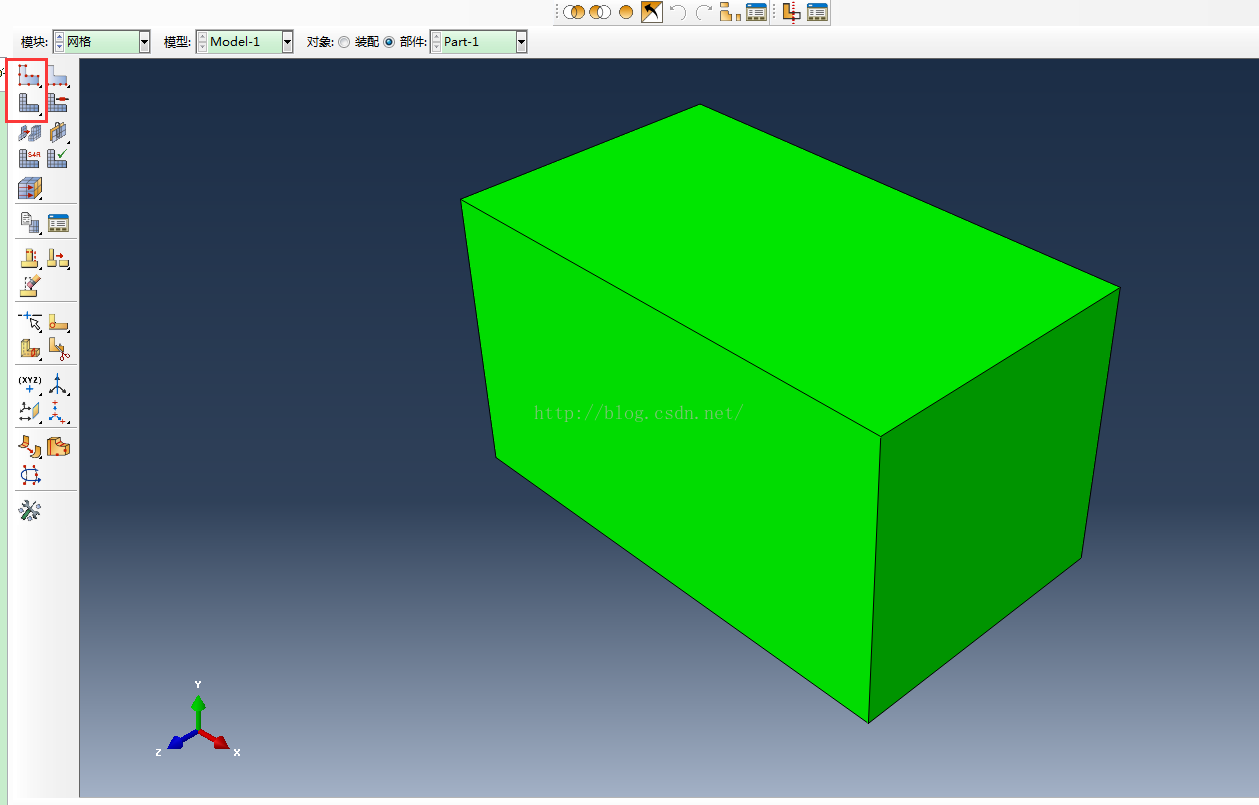The height and width of the screenshot is (805, 1259).
Task: Open the Query tools wrench icon
Action: tap(29, 511)
